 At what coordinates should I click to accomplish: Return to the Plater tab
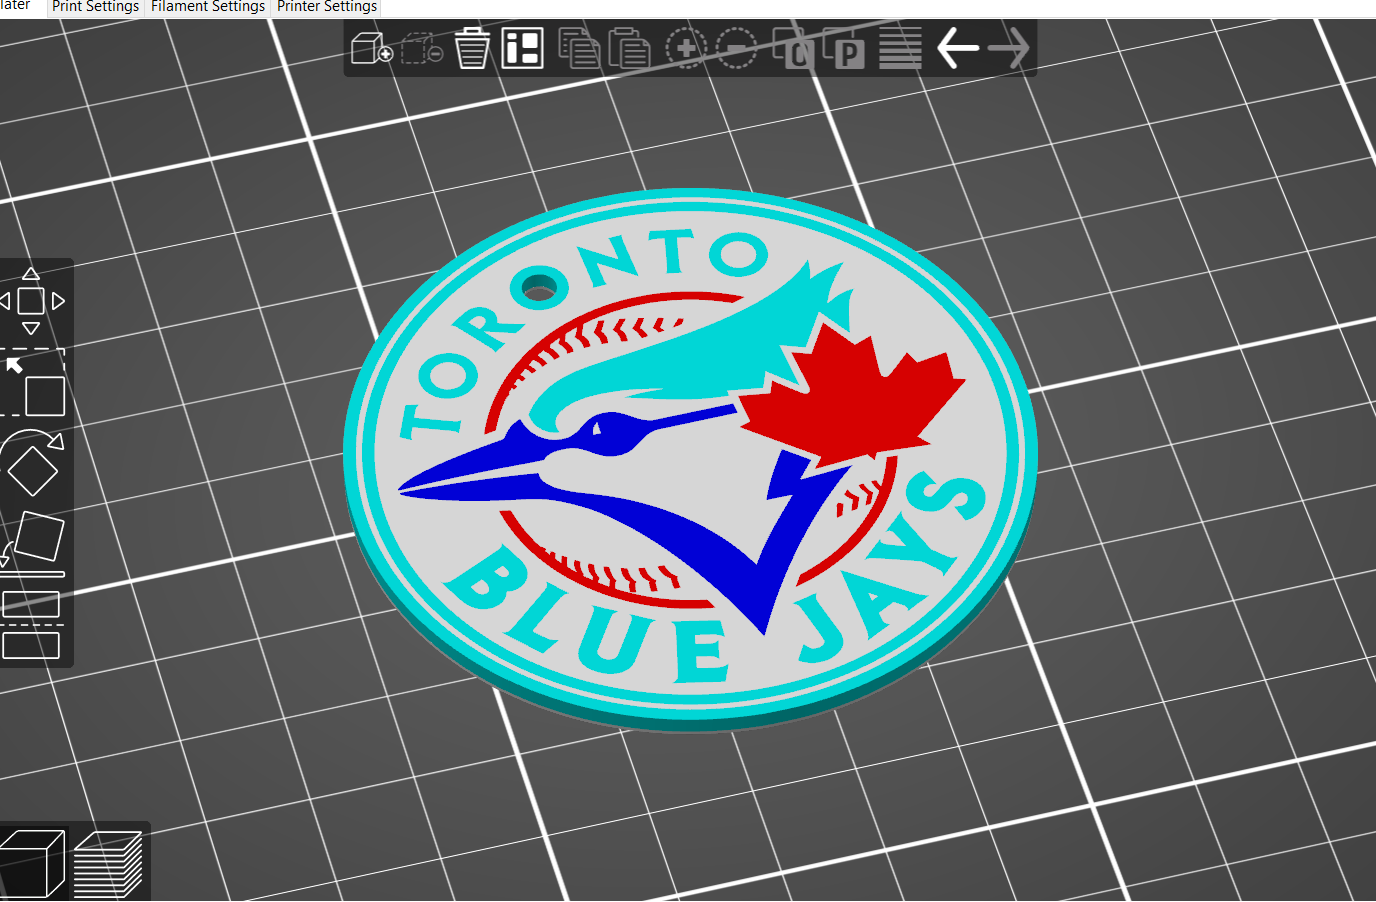17,6
